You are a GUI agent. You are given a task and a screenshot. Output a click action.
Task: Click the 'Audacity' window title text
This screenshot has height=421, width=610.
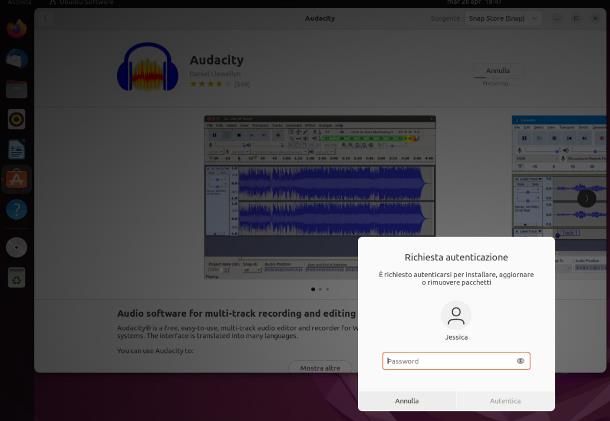[x=320, y=18]
